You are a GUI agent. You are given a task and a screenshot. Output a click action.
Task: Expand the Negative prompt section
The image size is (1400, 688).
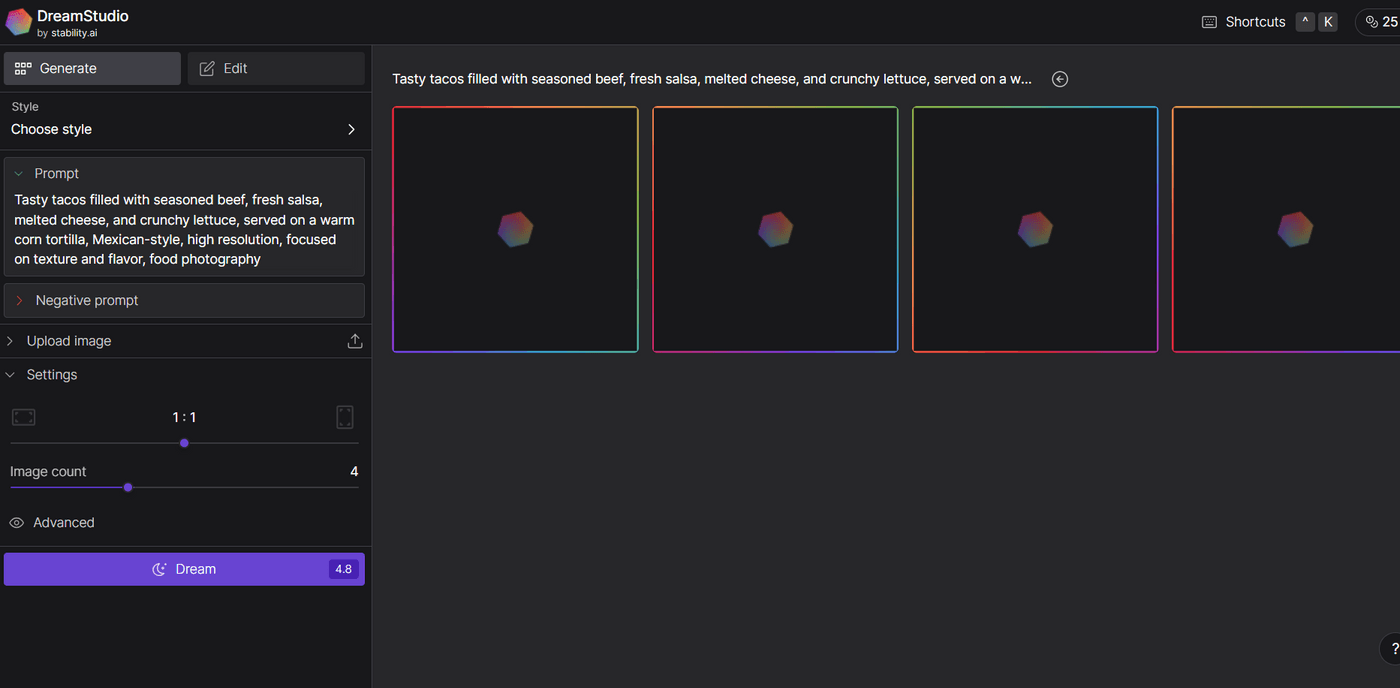click(x=19, y=301)
